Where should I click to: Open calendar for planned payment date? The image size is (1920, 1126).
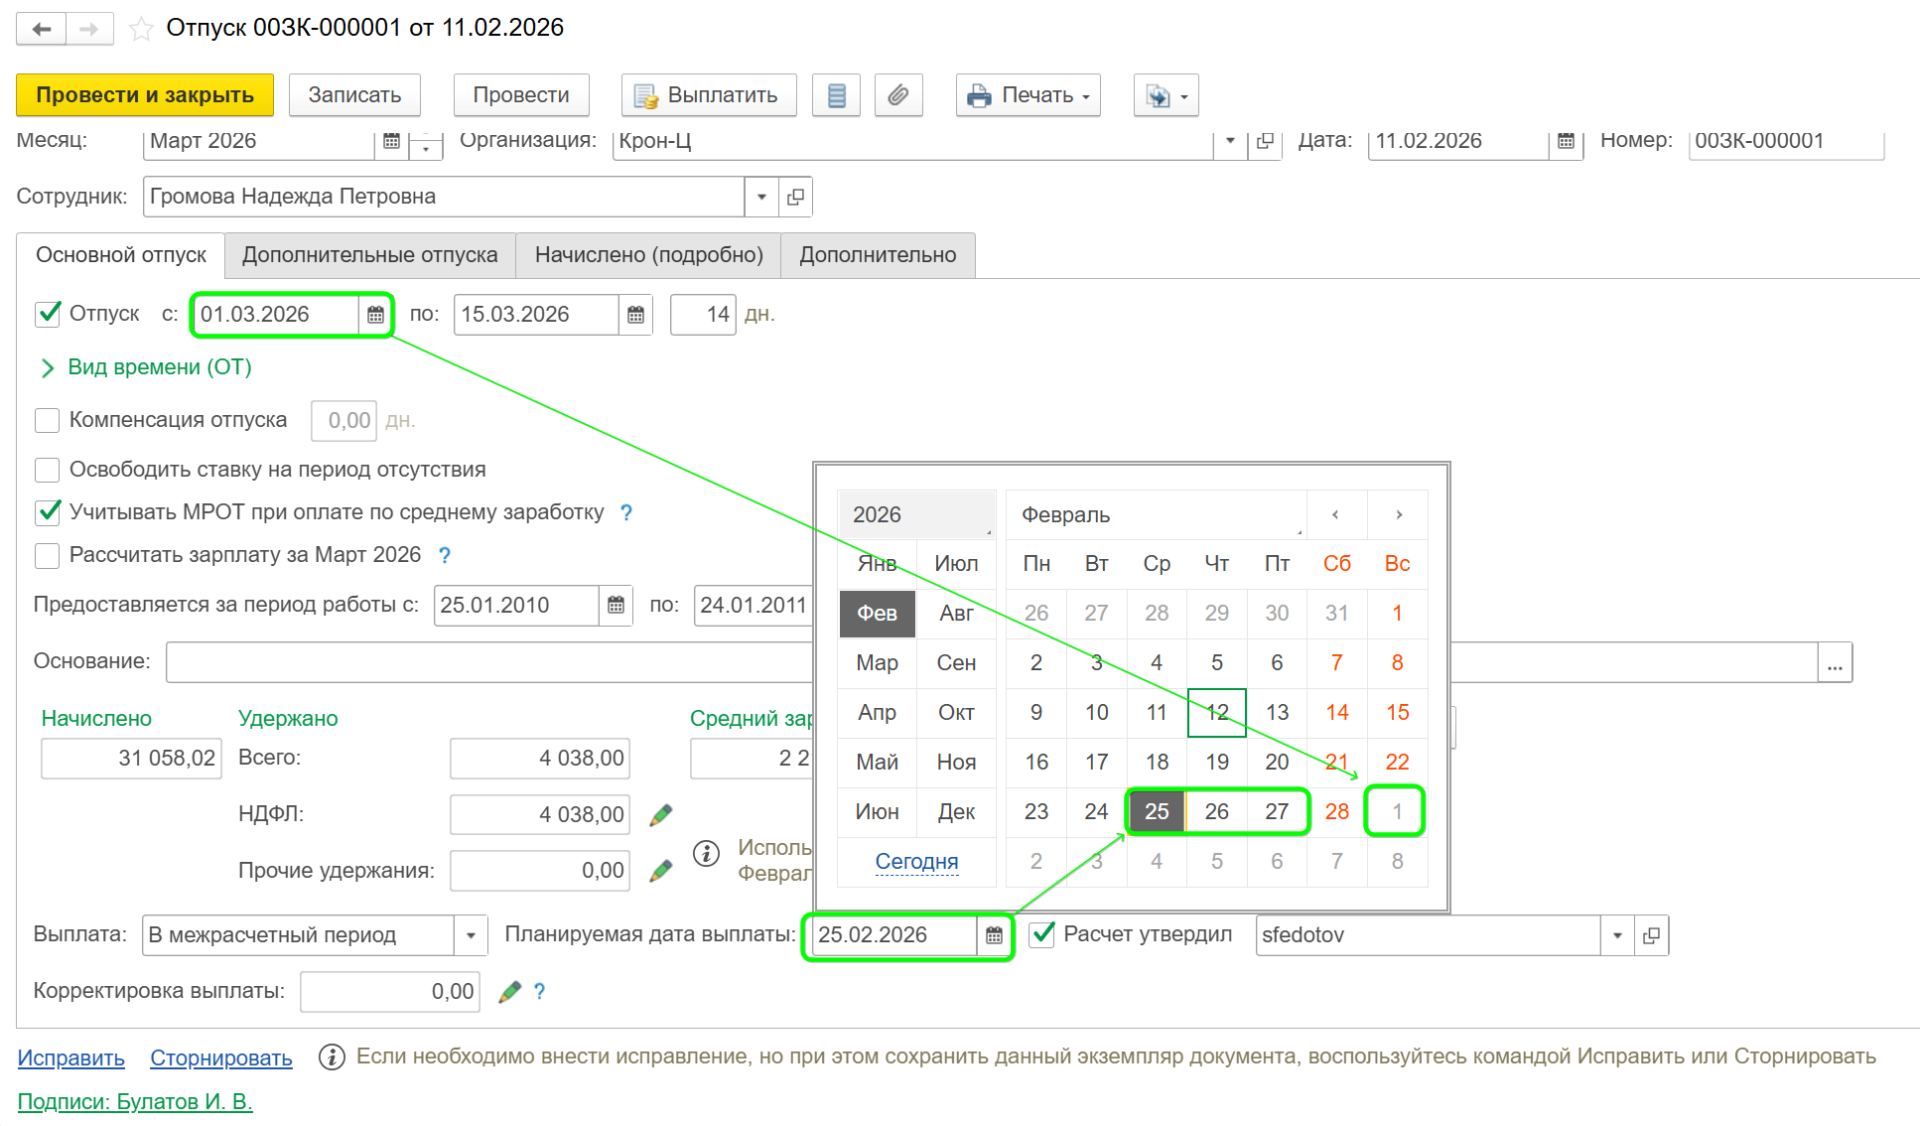point(993,935)
